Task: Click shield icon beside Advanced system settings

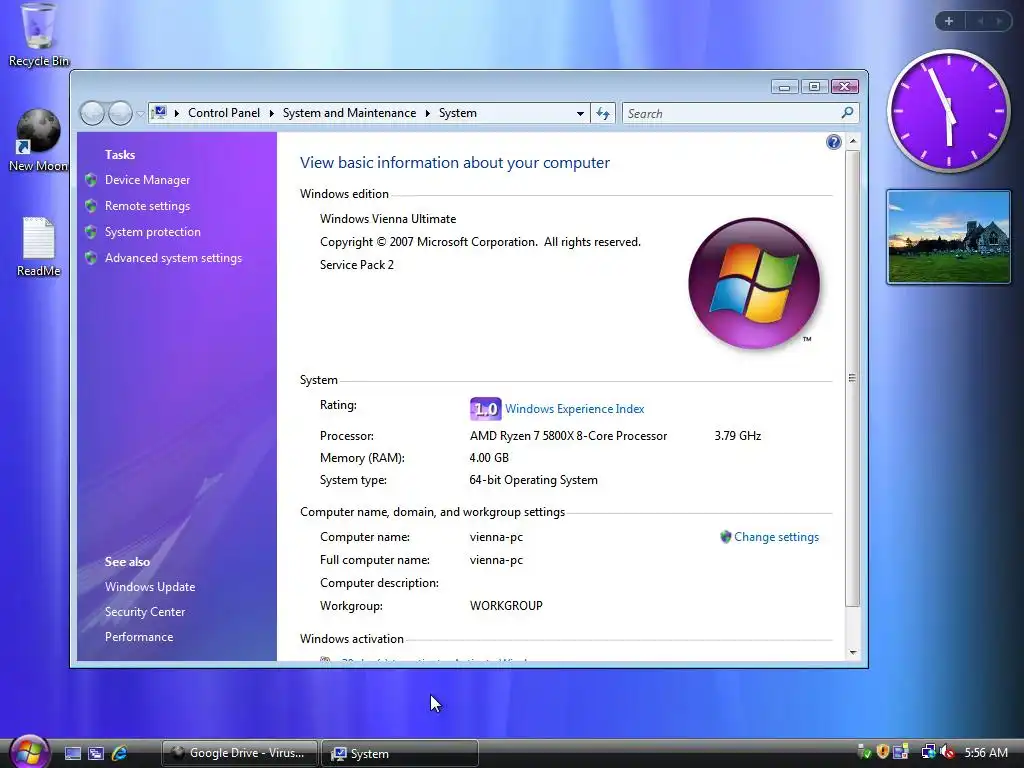Action: (x=91, y=258)
